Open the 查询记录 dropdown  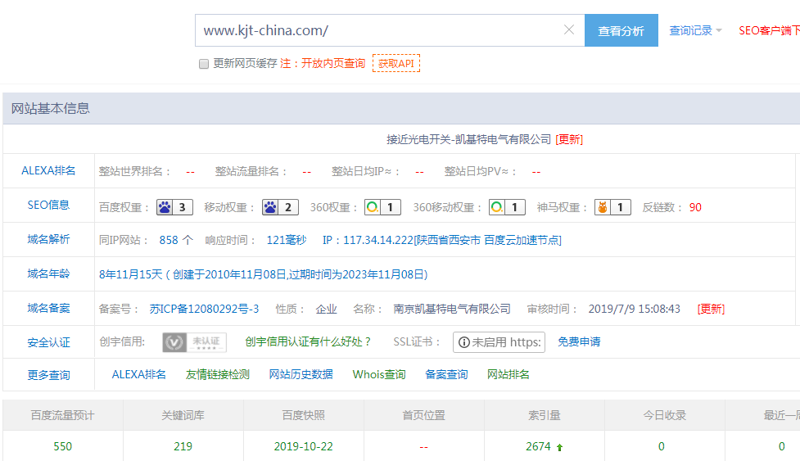point(695,31)
